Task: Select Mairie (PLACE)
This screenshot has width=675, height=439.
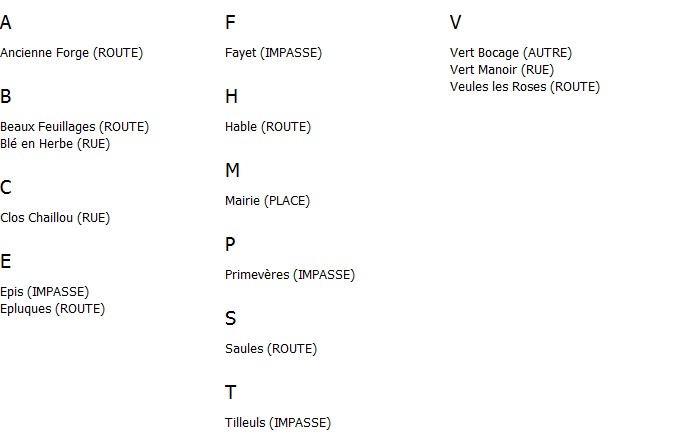Action: click(267, 201)
